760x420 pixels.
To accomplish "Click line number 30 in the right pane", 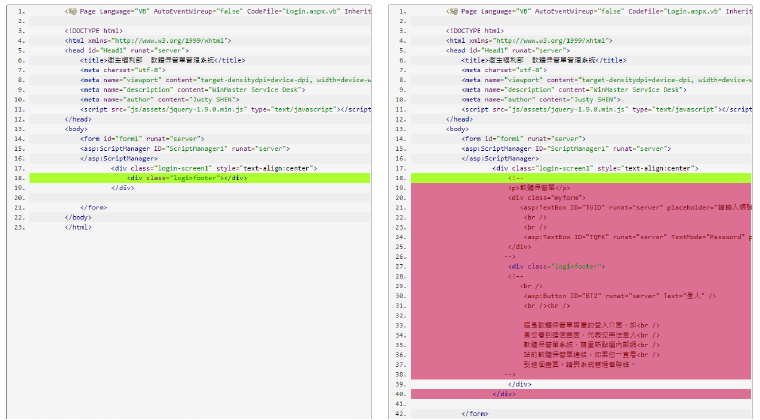I will click(x=400, y=296).
